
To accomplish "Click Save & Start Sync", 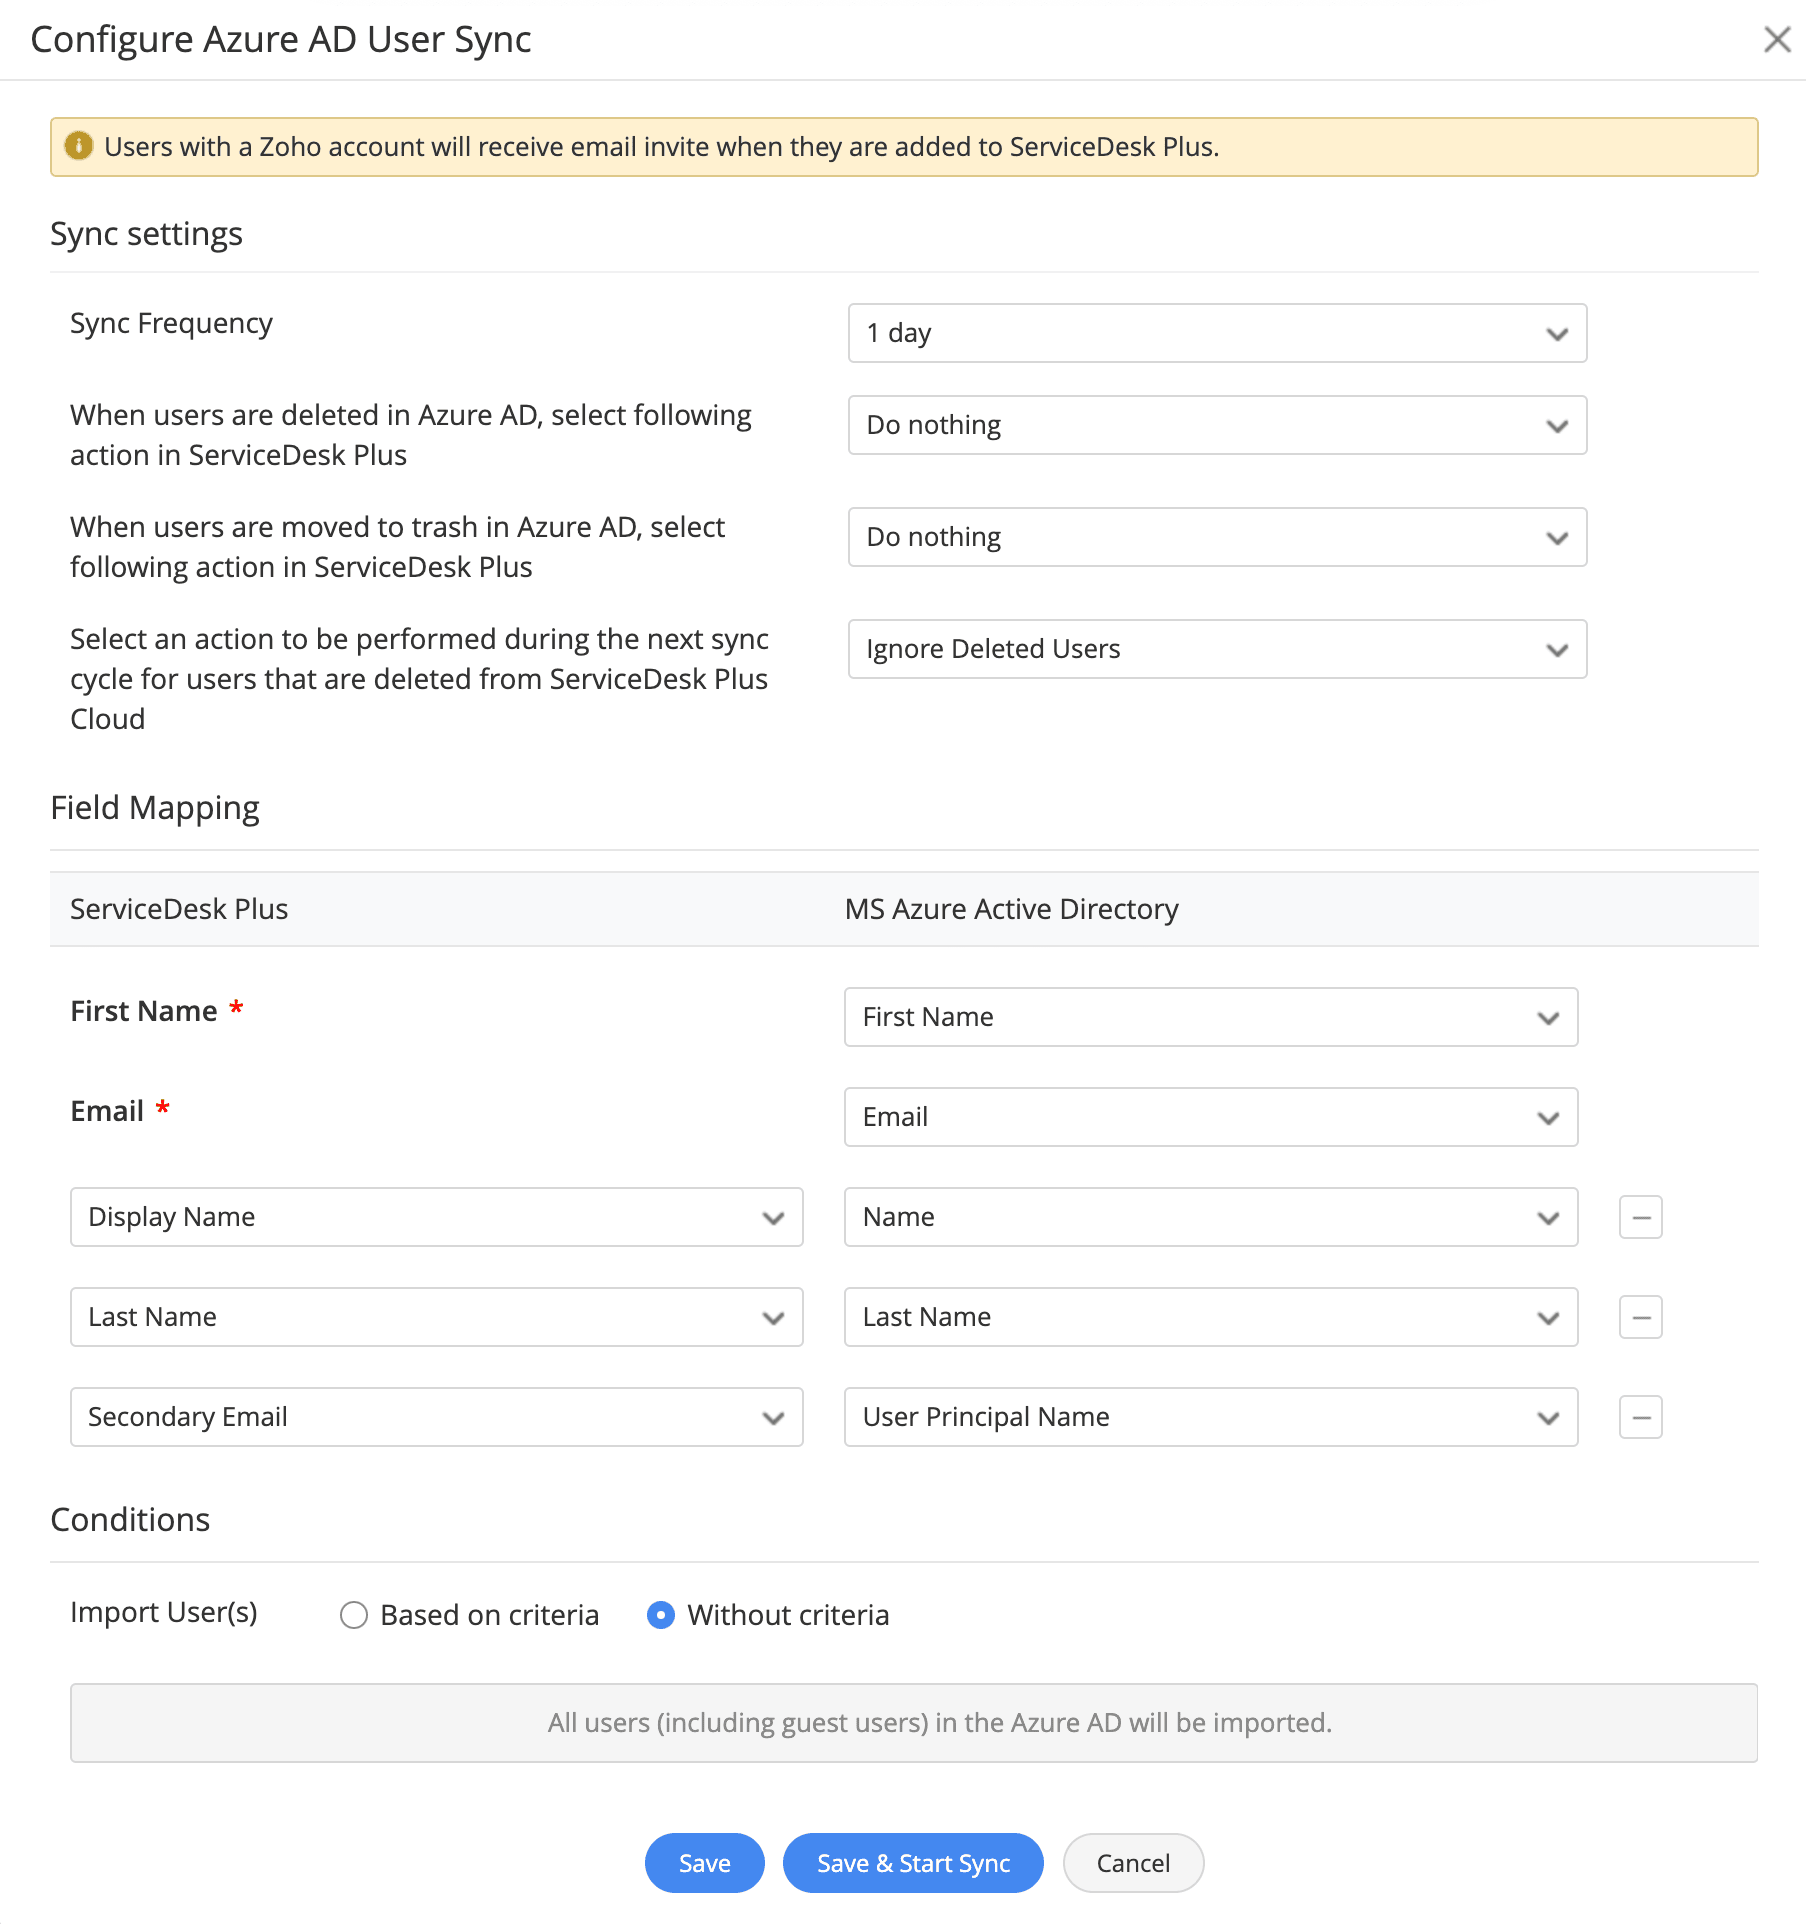I will click(913, 1863).
